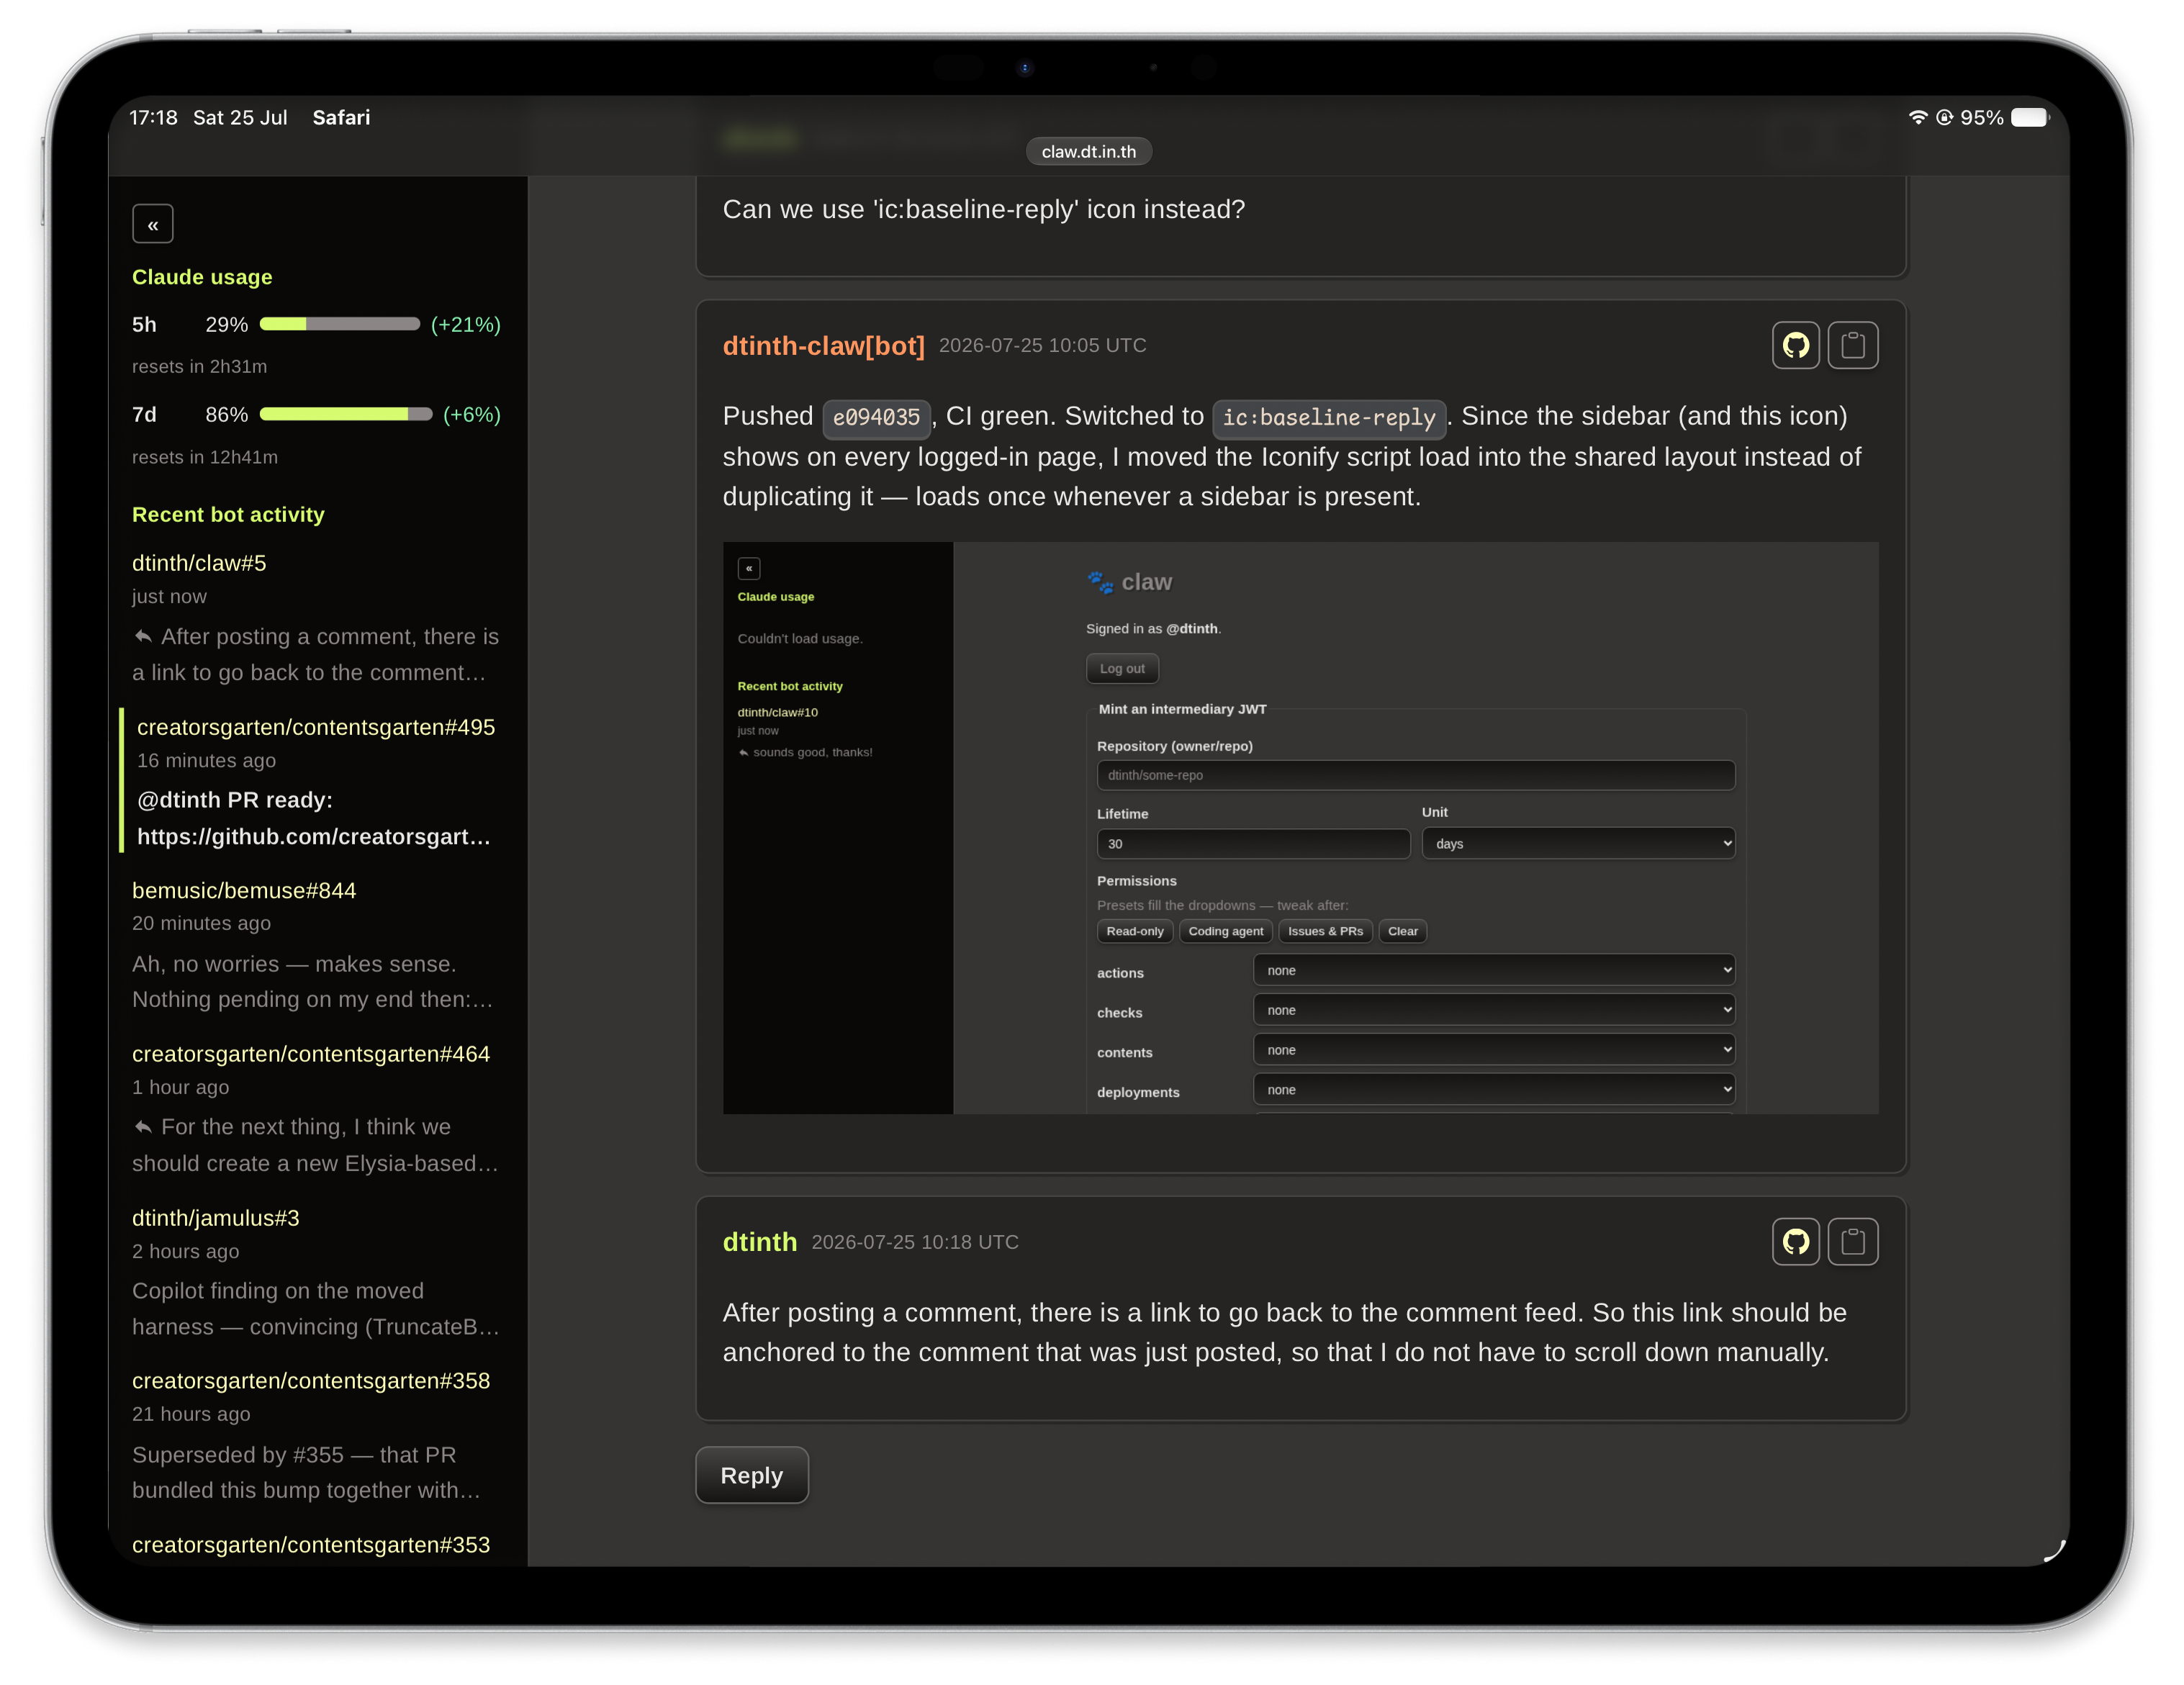Click the ic:baseline-reply code chip
Screen dimensions: 2184x1685
tap(1328, 418)
